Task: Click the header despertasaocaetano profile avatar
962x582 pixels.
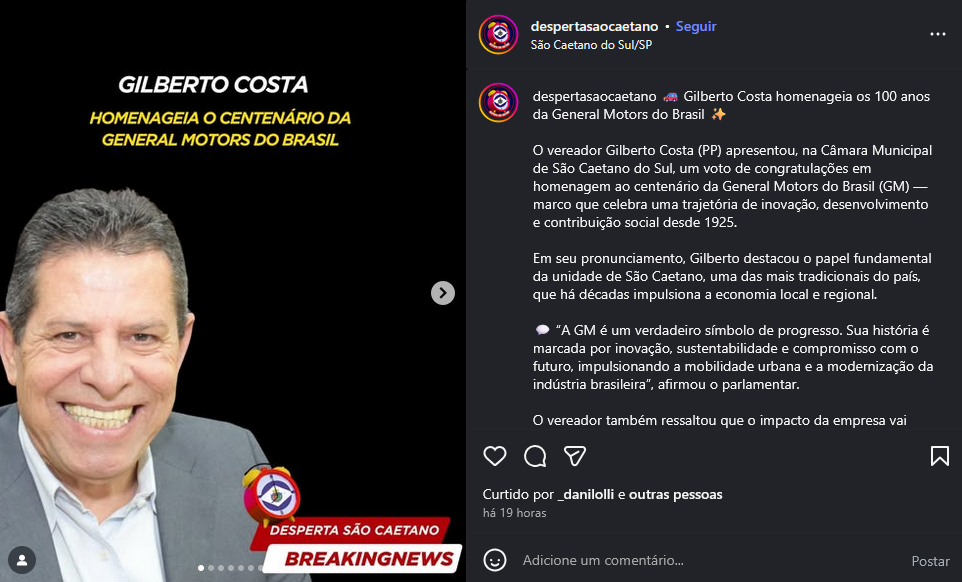Action: click(499, 35)
